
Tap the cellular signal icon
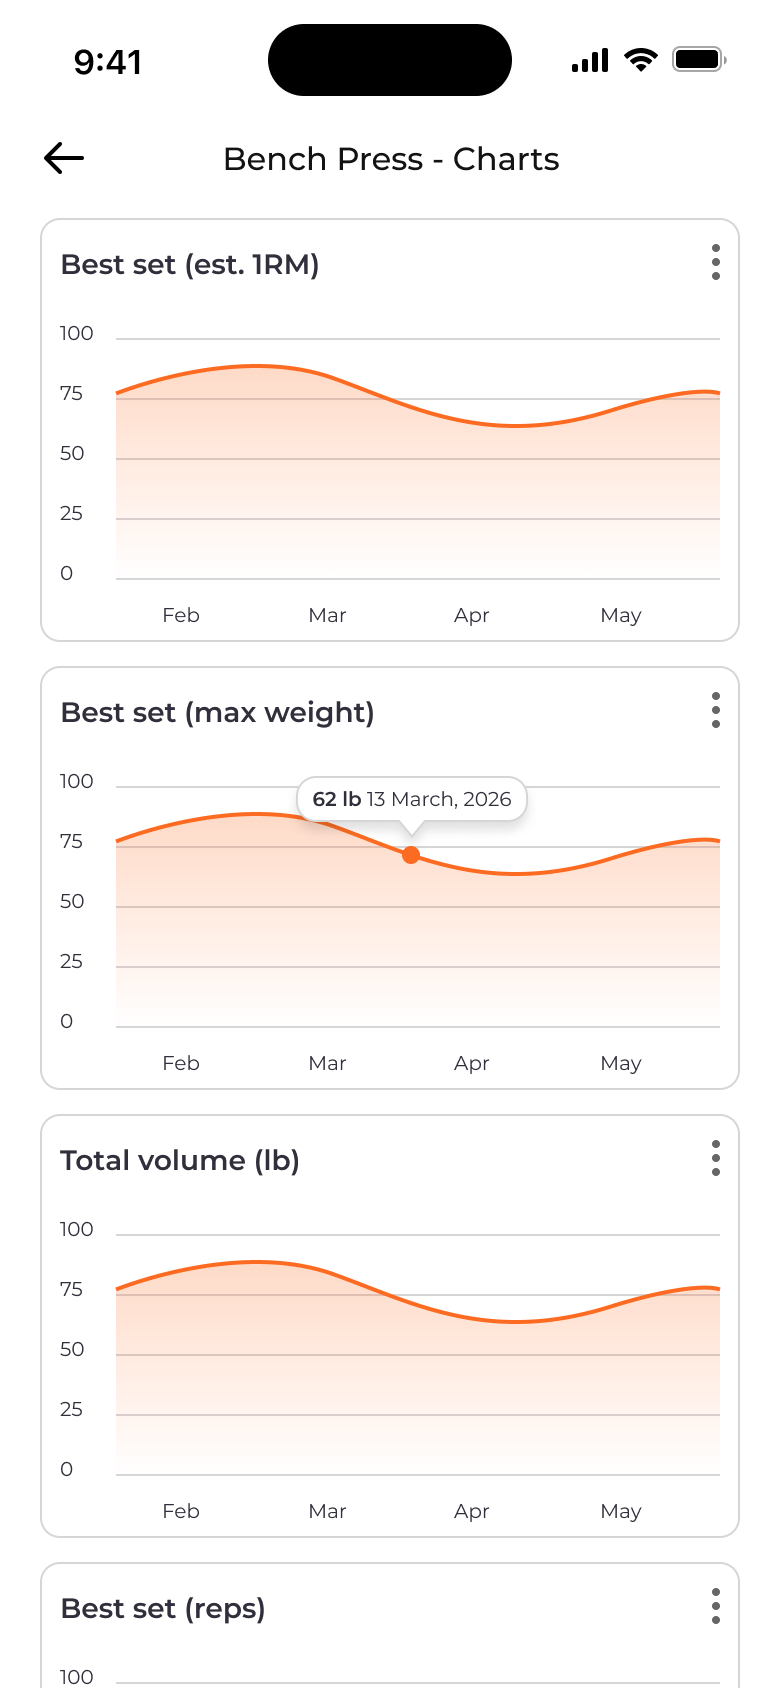point(590,61)
